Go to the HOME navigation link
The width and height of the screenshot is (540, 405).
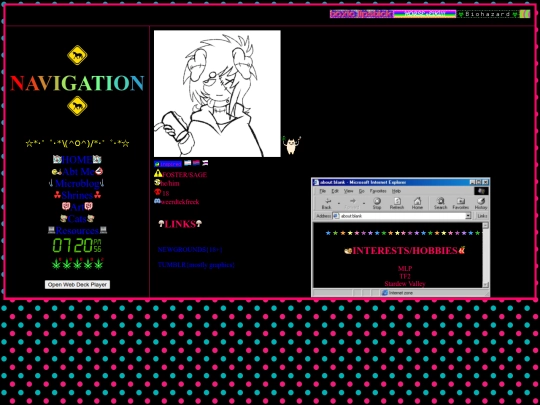point(77,159)
